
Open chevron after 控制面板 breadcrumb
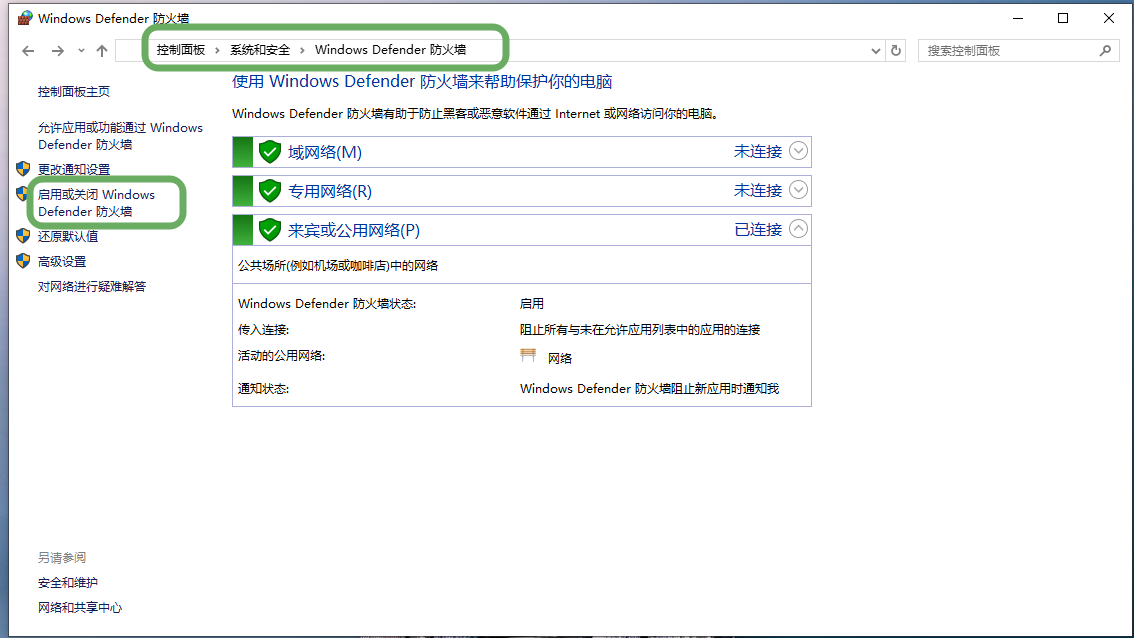(217, 50)
